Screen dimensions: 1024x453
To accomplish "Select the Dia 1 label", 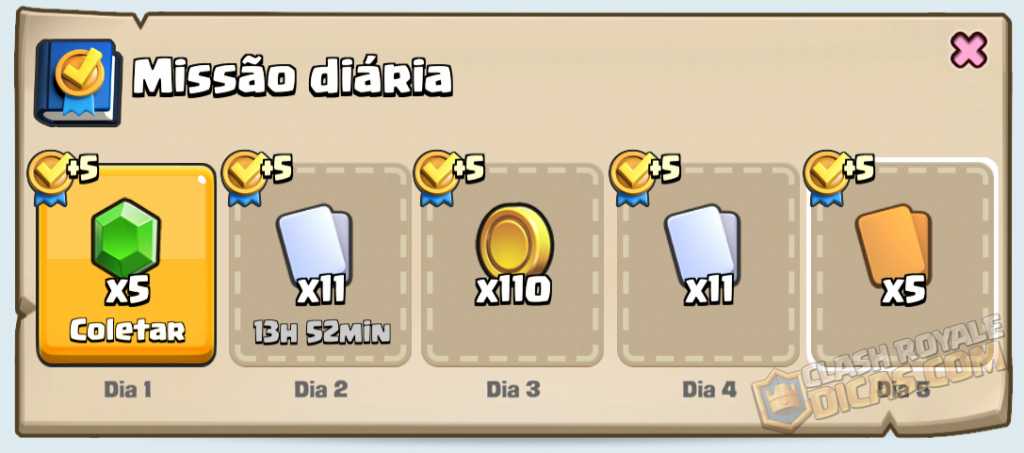I will point(128,390).
